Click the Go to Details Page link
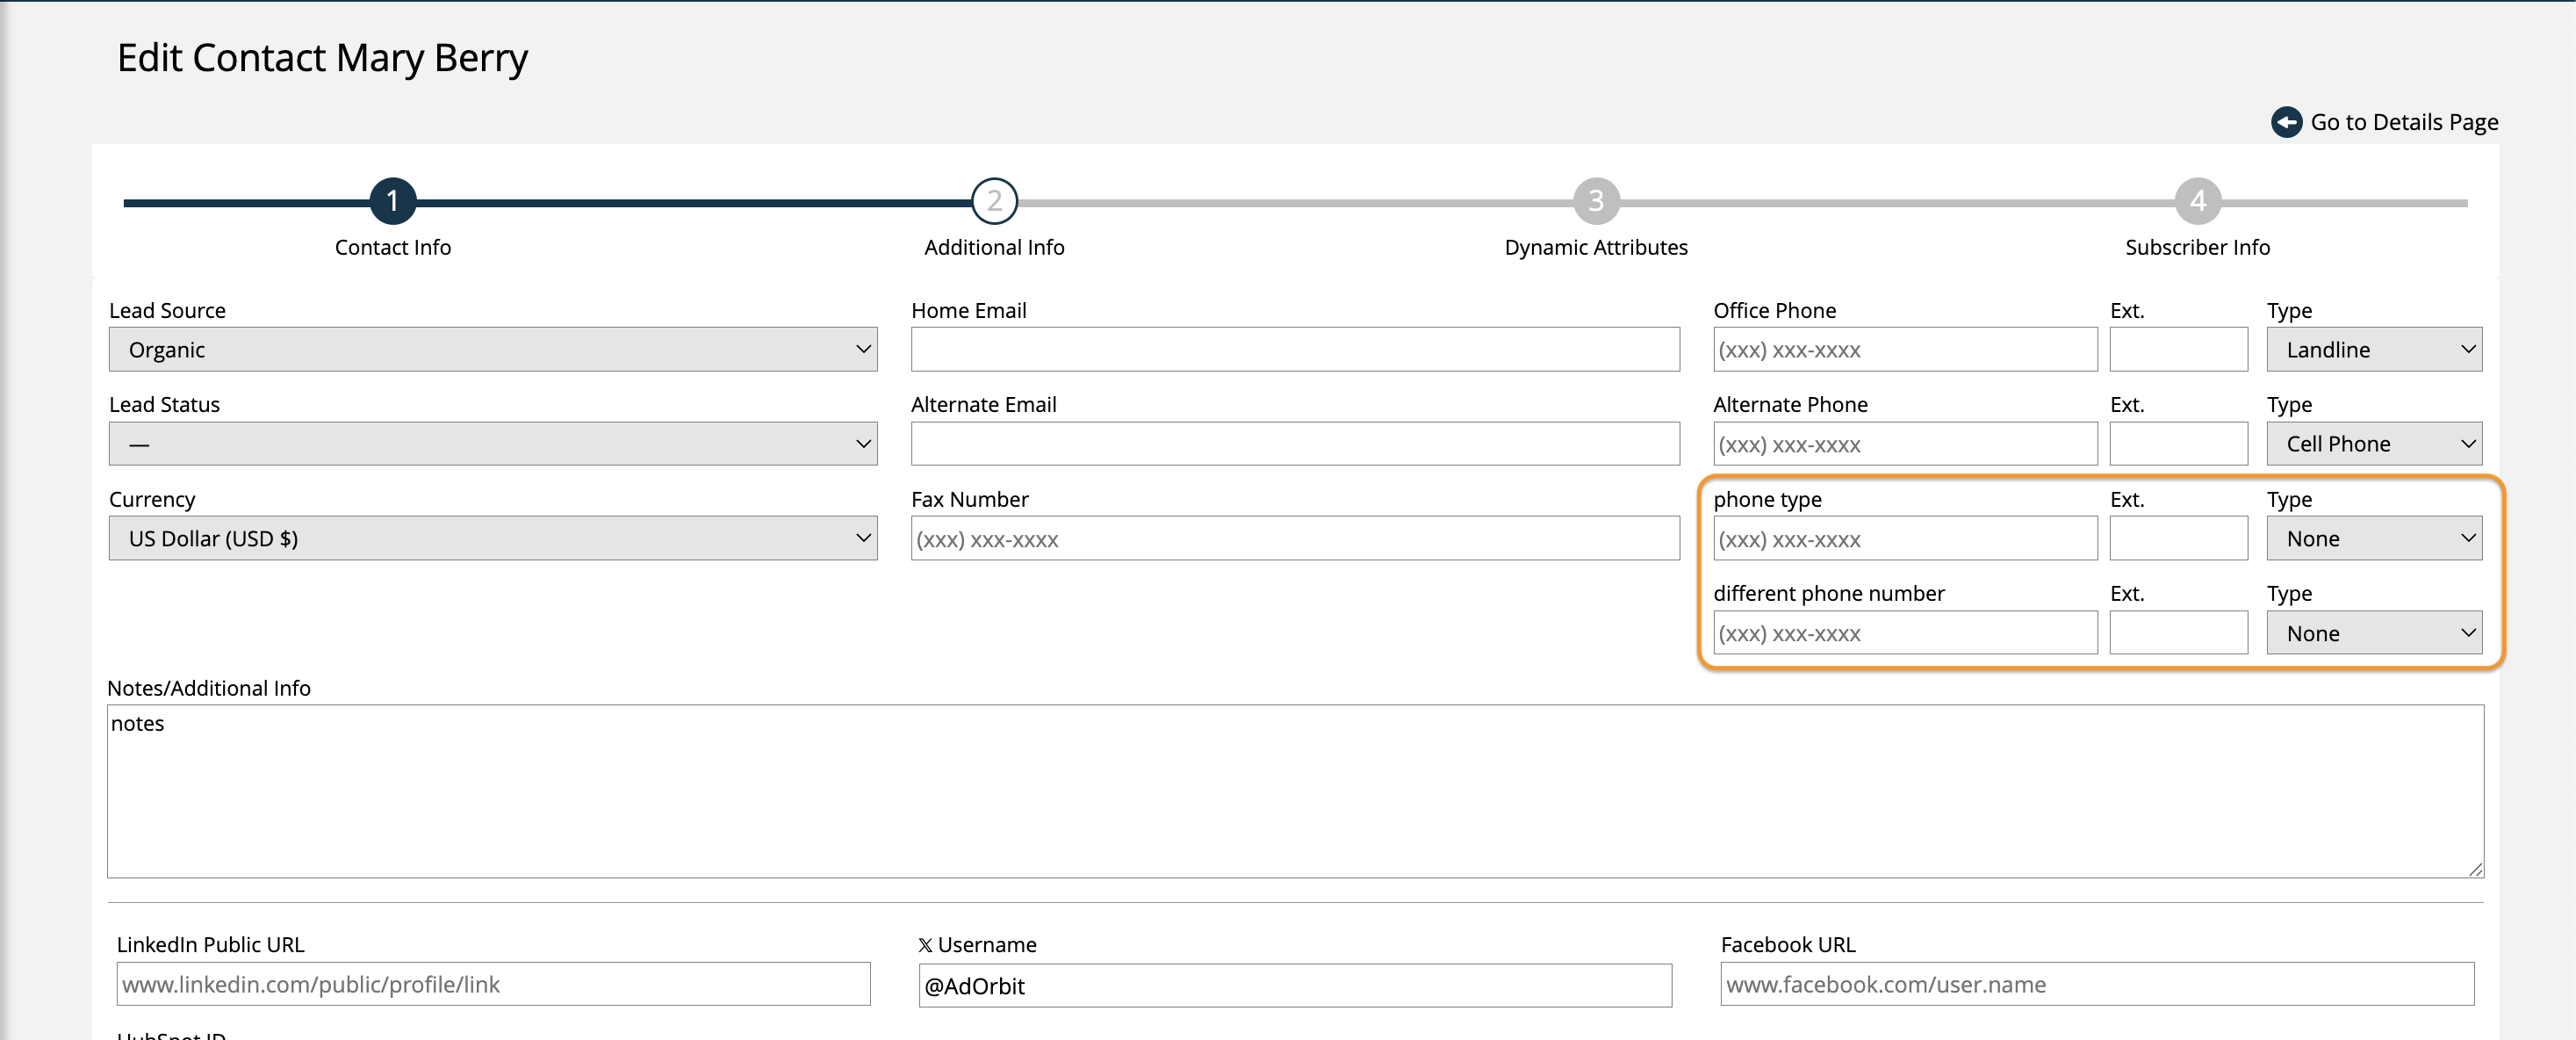2576x1040 pixels. (2403, 122)
